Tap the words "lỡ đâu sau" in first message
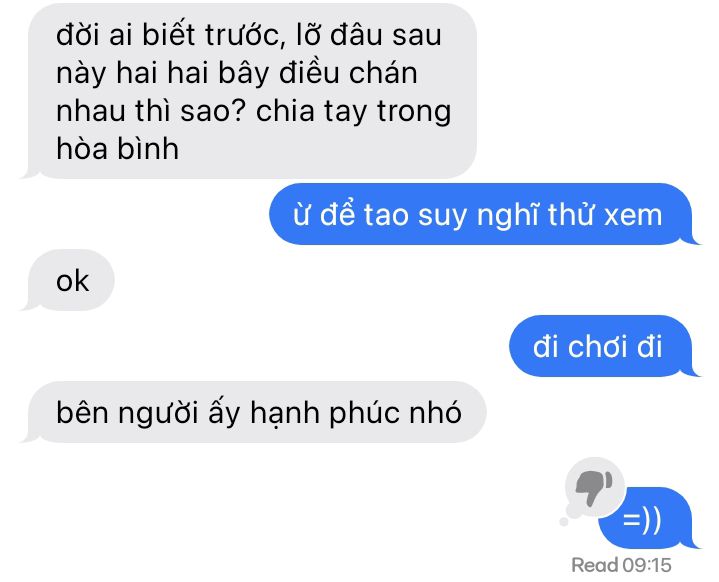The height and width of the screenshot is (582, 719). pos(369,35)
